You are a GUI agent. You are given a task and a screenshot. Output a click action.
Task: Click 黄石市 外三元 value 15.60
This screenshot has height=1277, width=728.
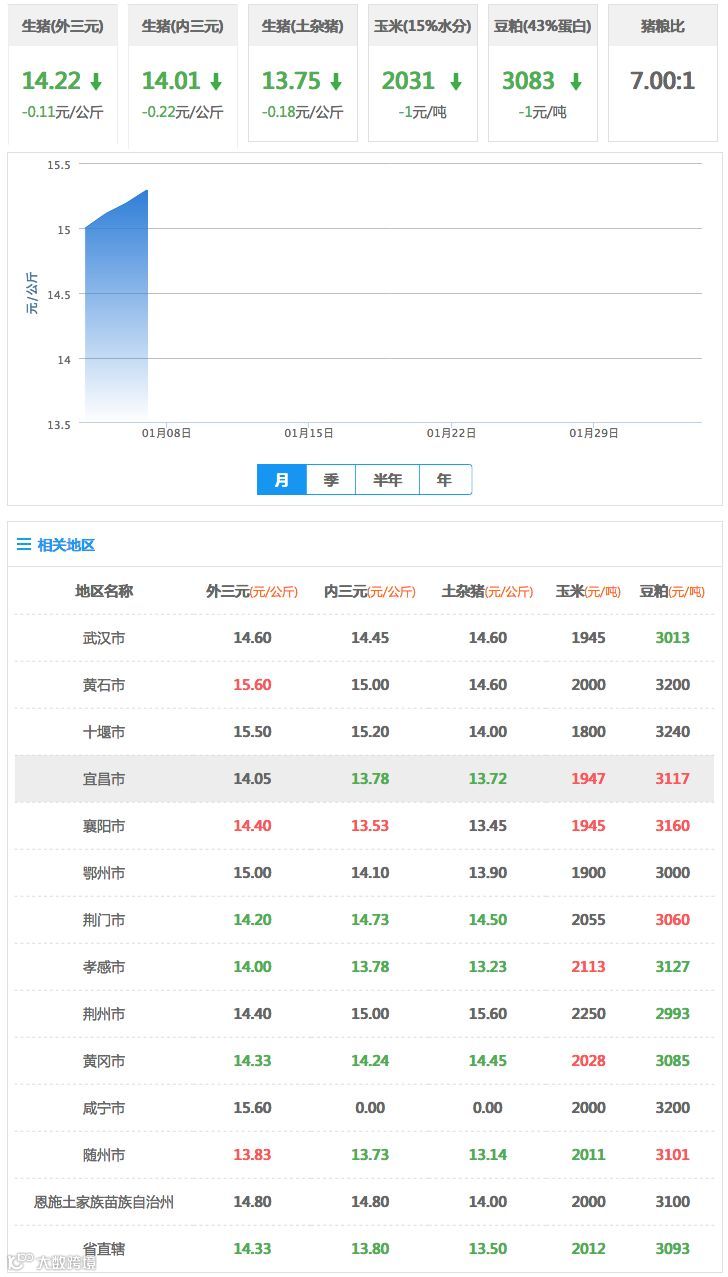pyautogui.click(x=252, y=685)
